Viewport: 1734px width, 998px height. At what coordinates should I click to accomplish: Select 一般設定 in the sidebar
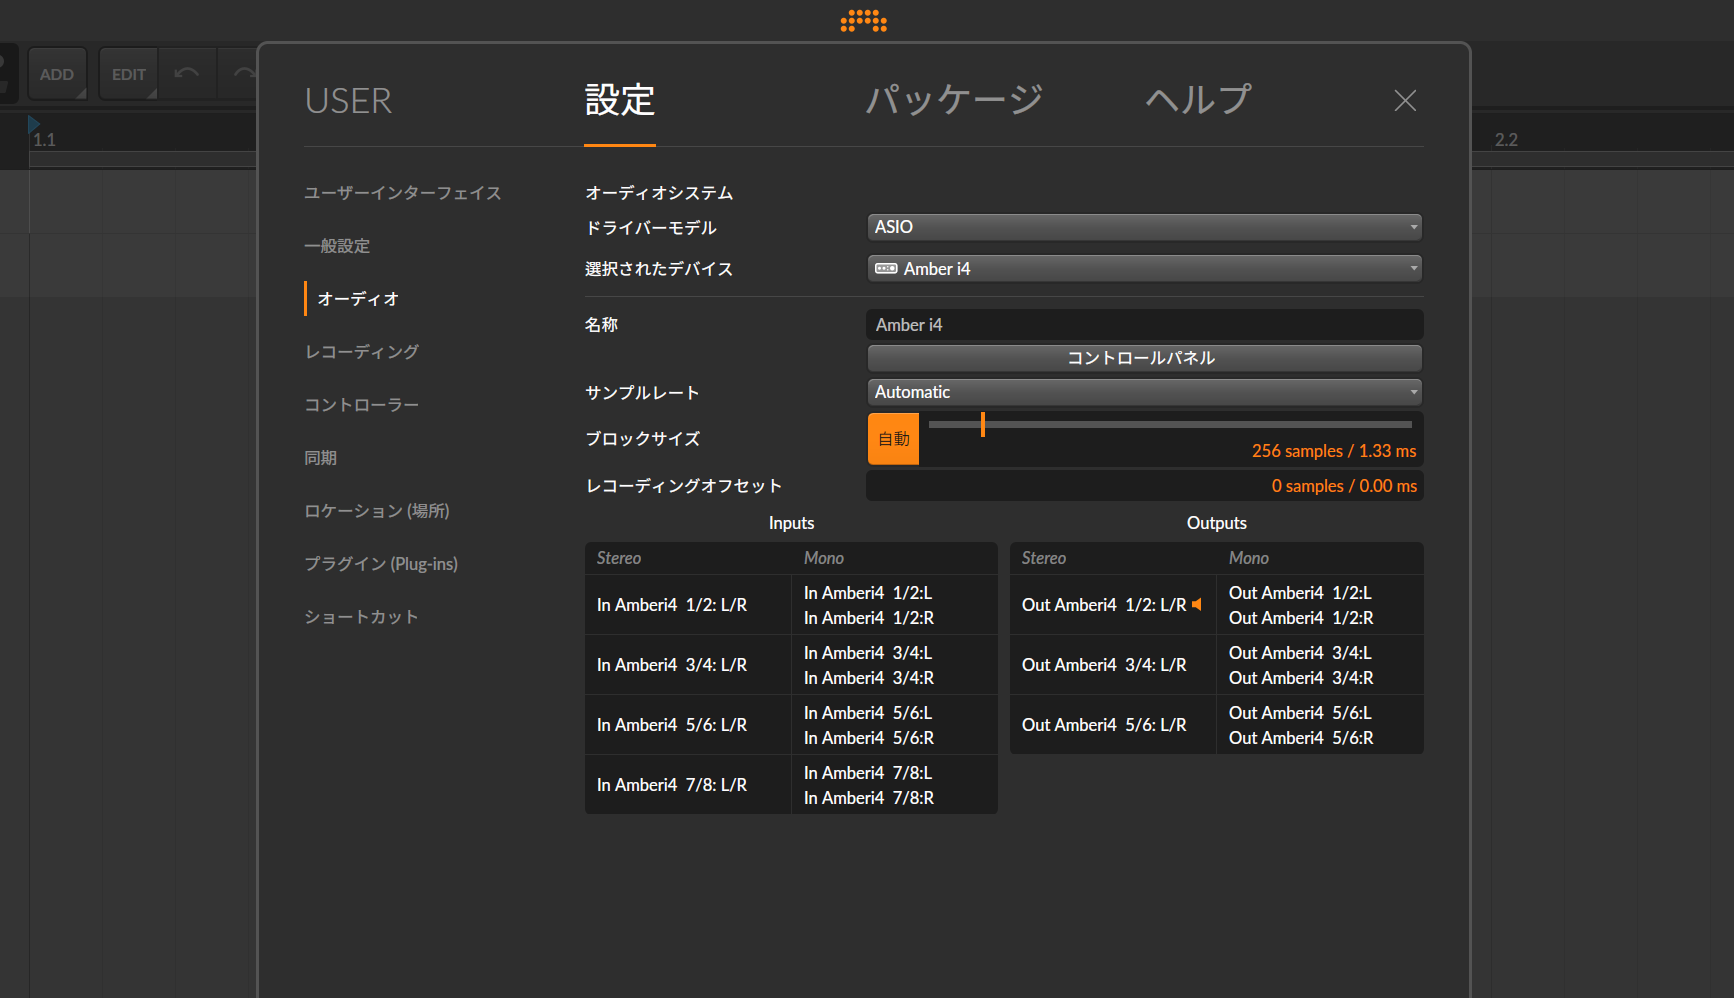pos(337,246)
